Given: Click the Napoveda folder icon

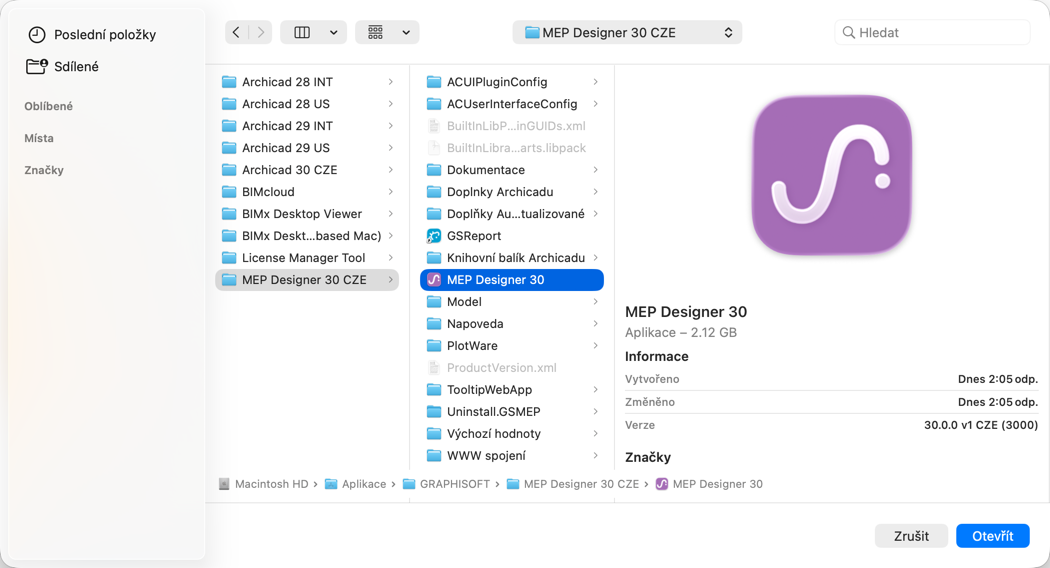Looking at the screenshot, I should pyautogui.click(x=434, y=324).
